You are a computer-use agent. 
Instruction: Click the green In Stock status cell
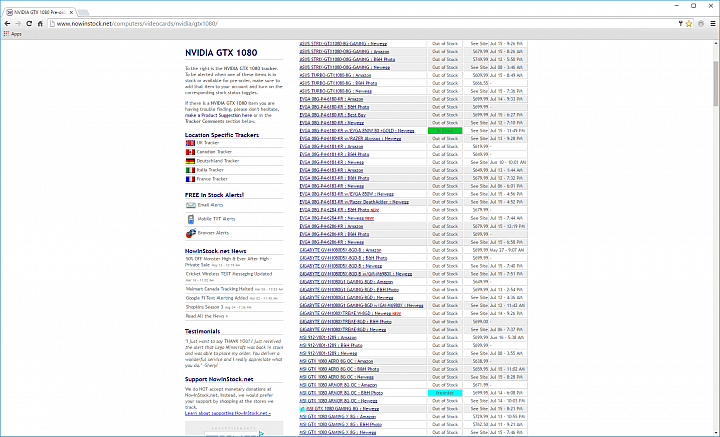(x=445, y=131)
